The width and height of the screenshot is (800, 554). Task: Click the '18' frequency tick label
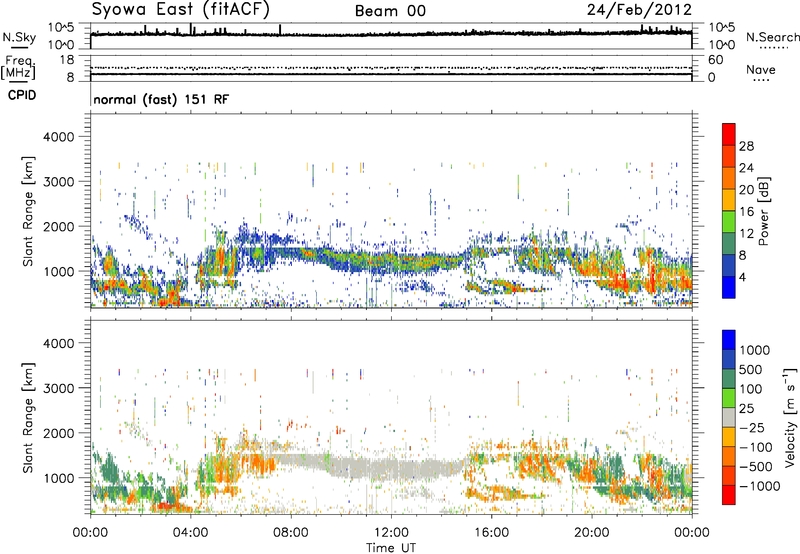(67, 60)
